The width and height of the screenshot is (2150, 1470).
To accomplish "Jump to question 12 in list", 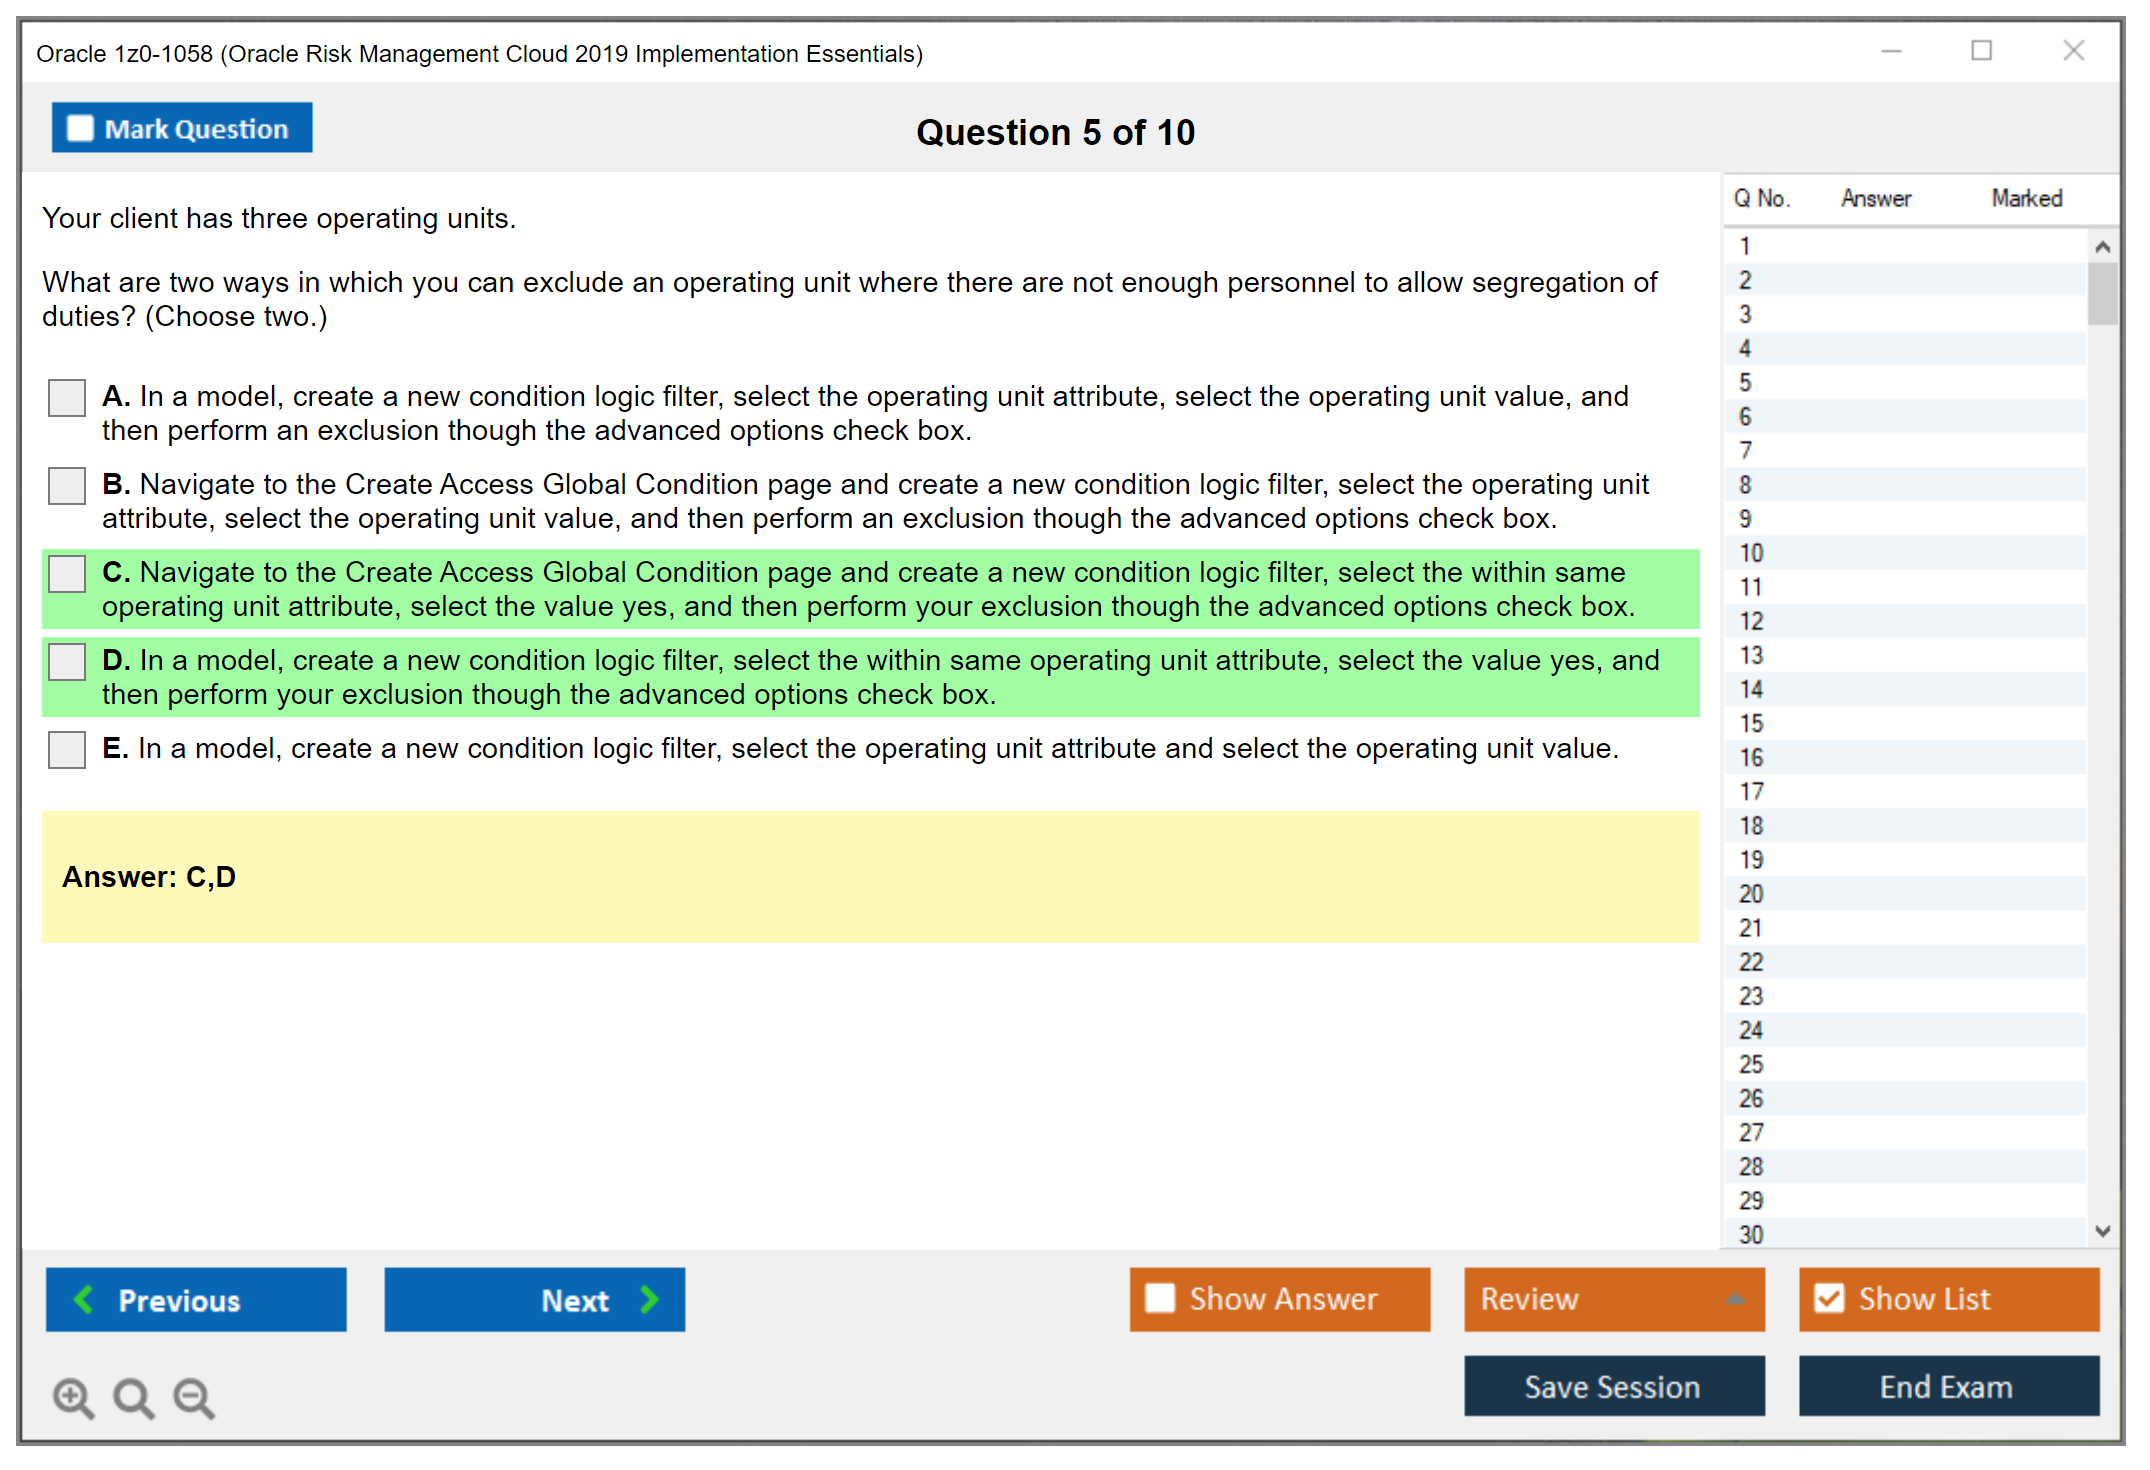I will 1751,621.
